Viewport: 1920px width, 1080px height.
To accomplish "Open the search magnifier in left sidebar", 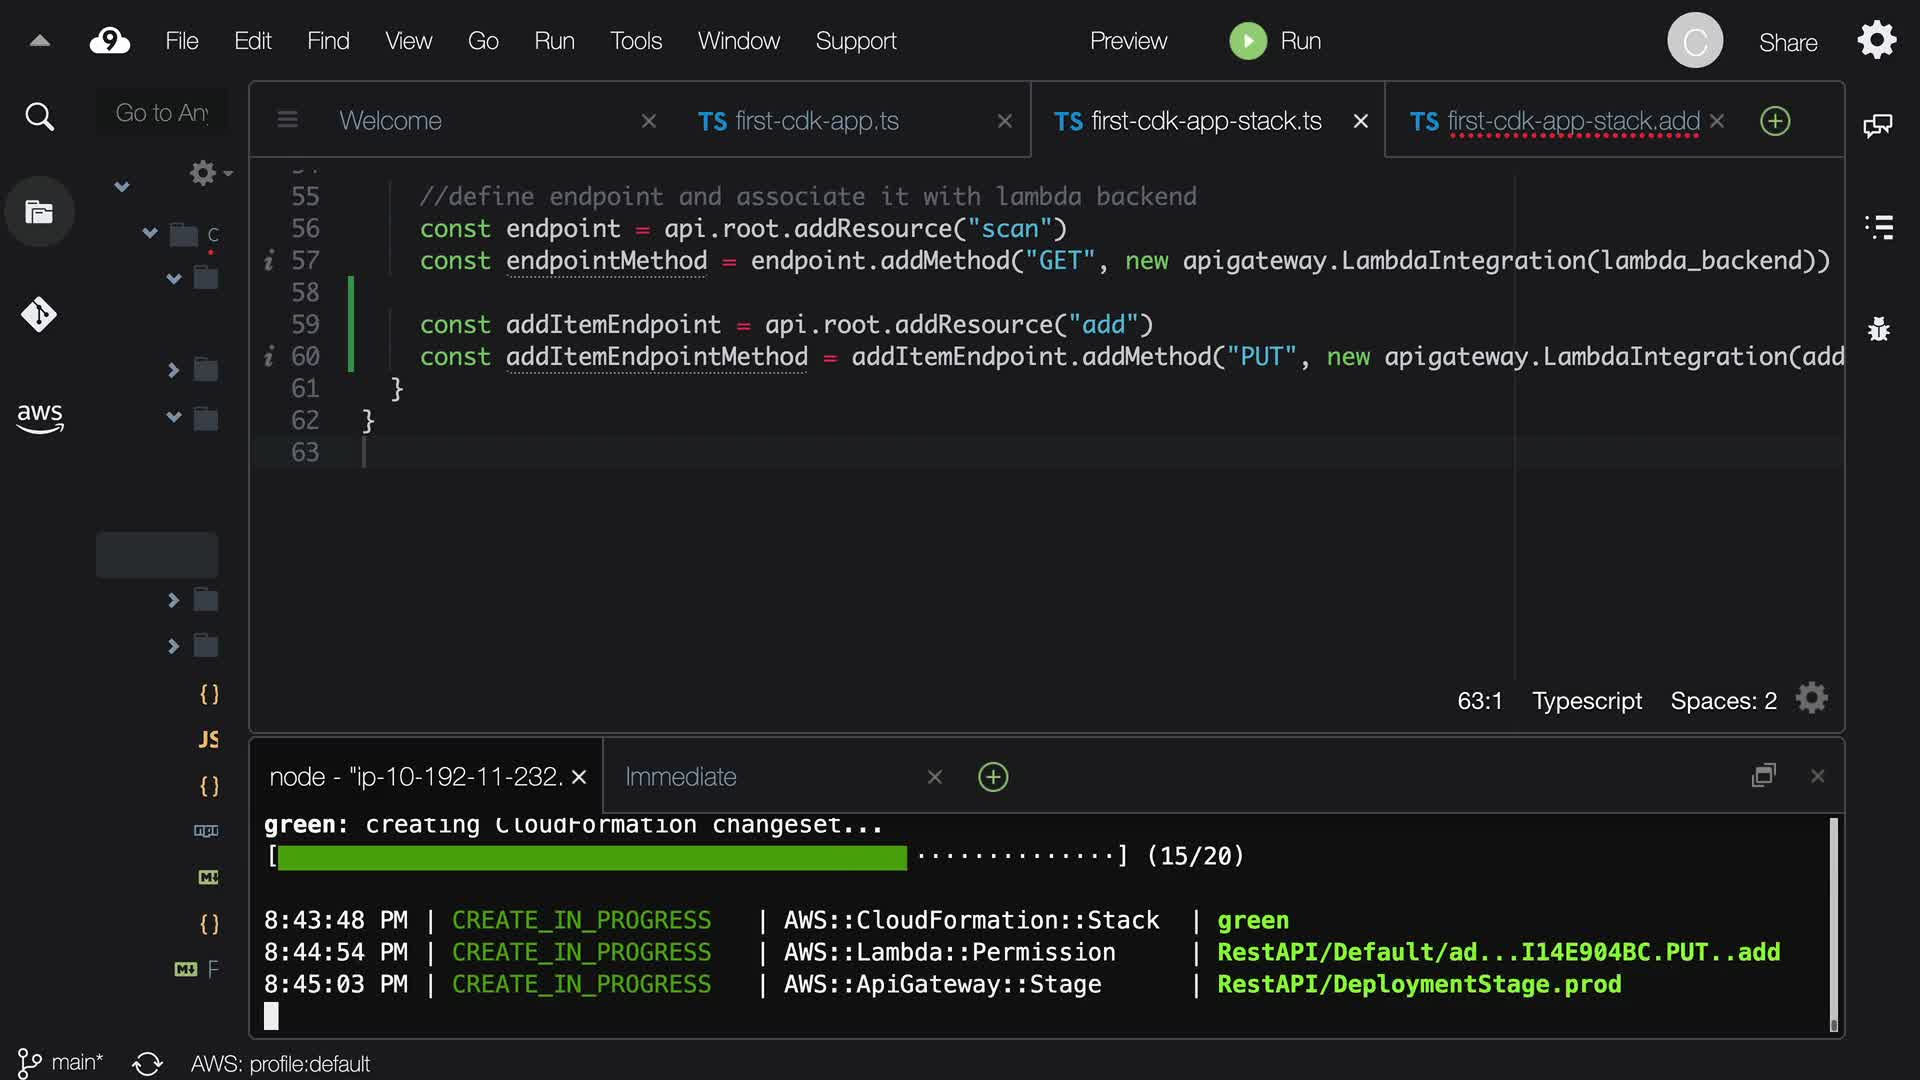I will [x=39, y=117].
